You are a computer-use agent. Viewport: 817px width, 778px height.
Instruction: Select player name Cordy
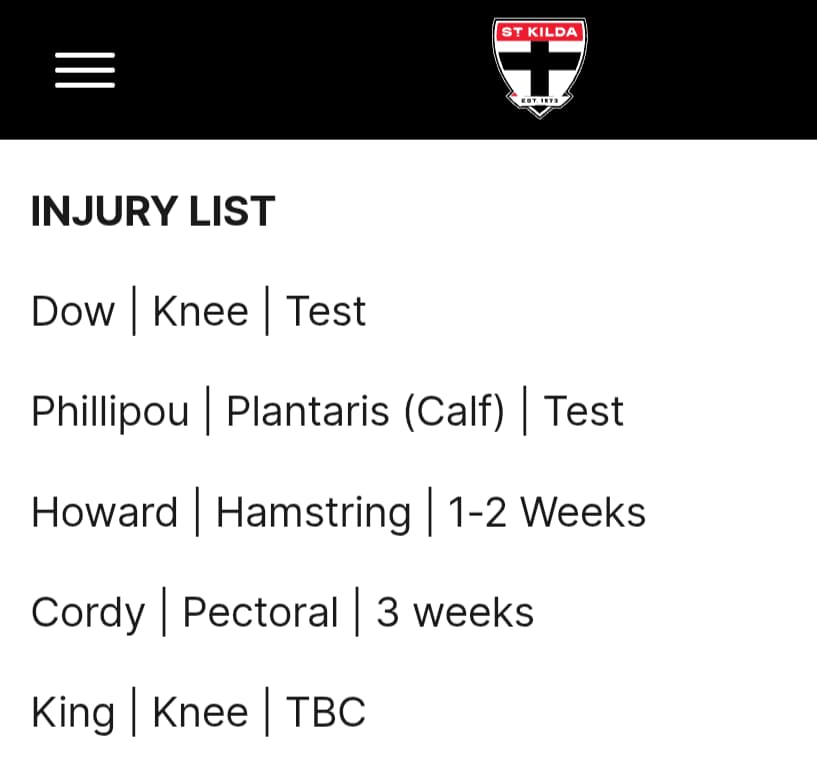(88, 613)
